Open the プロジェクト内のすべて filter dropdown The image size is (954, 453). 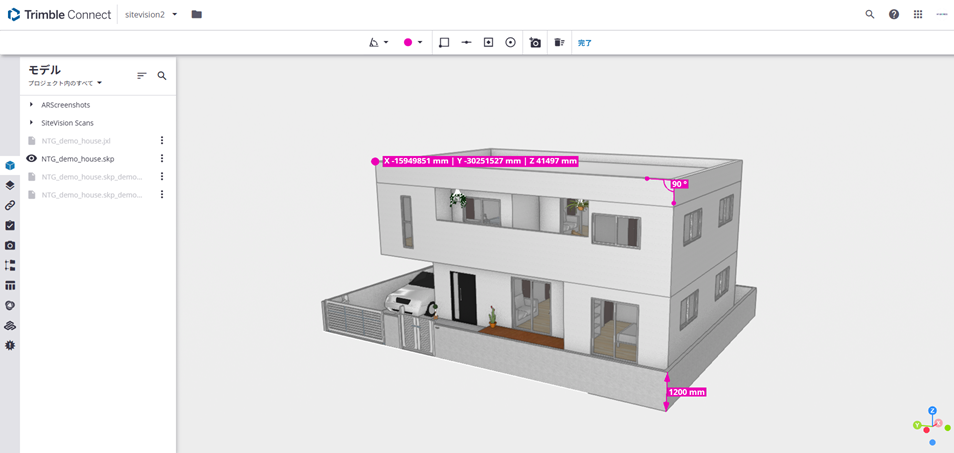[65, 83]
